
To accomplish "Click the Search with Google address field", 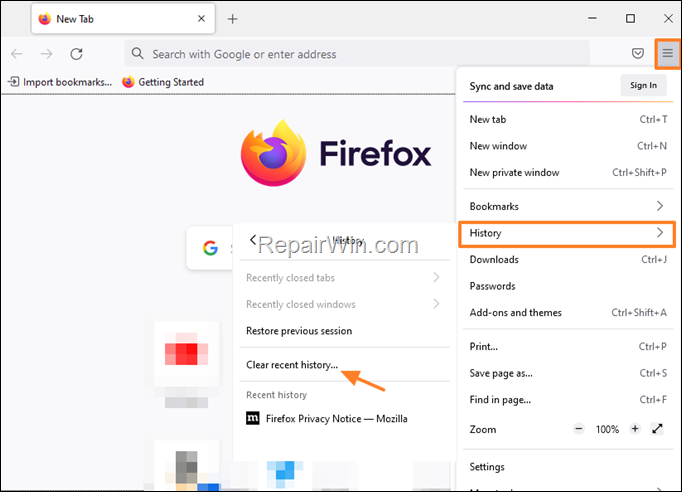I will (x=357, y=54).
